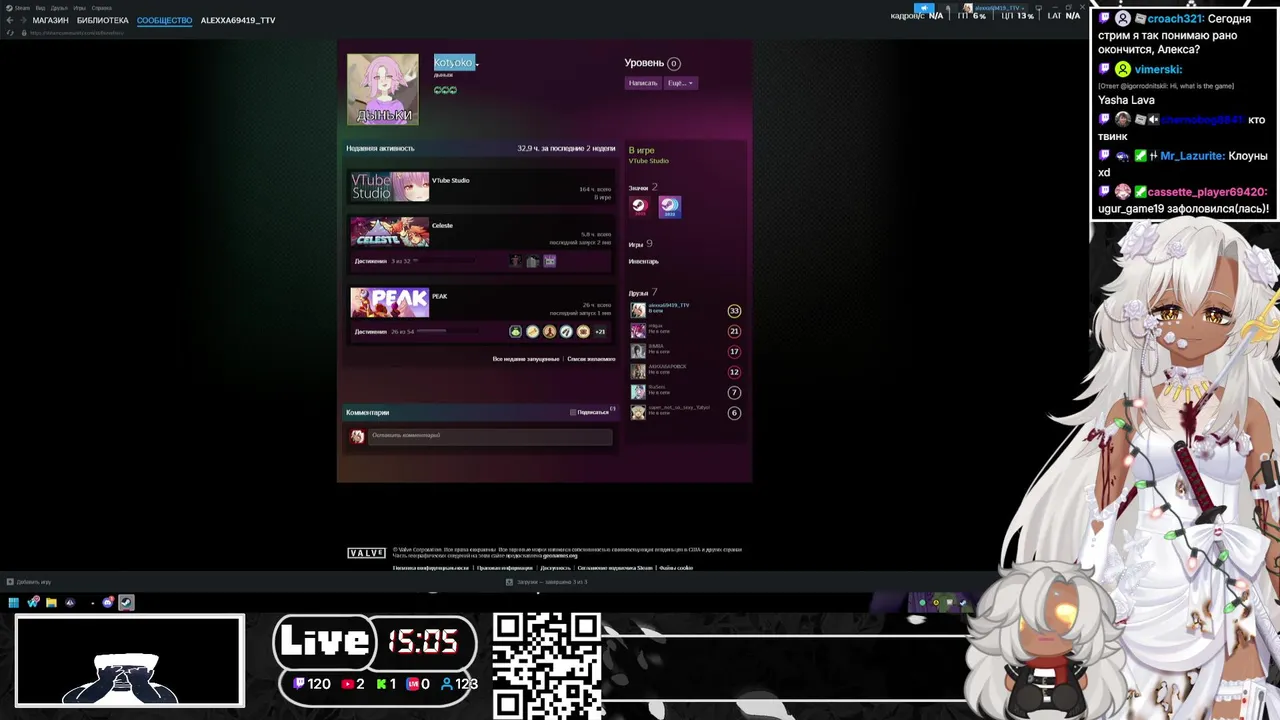
Task: Click Добавить игру at the bottom left
Action: 29,581
